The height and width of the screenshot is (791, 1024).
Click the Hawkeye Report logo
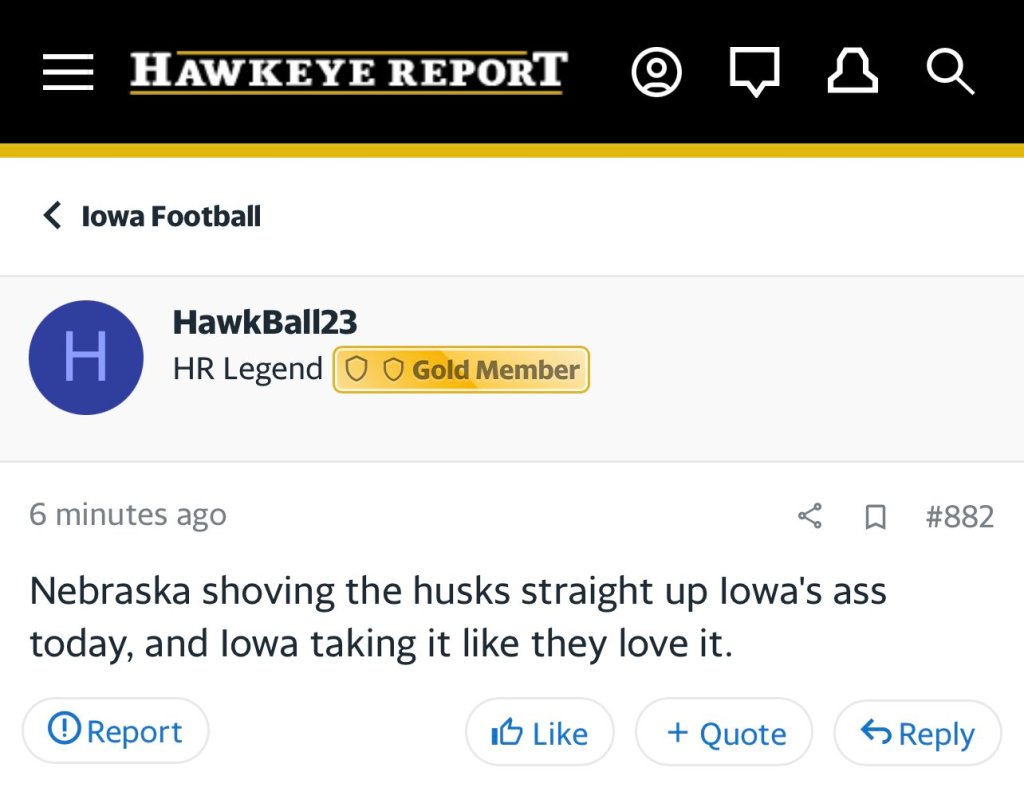[348, 72]
